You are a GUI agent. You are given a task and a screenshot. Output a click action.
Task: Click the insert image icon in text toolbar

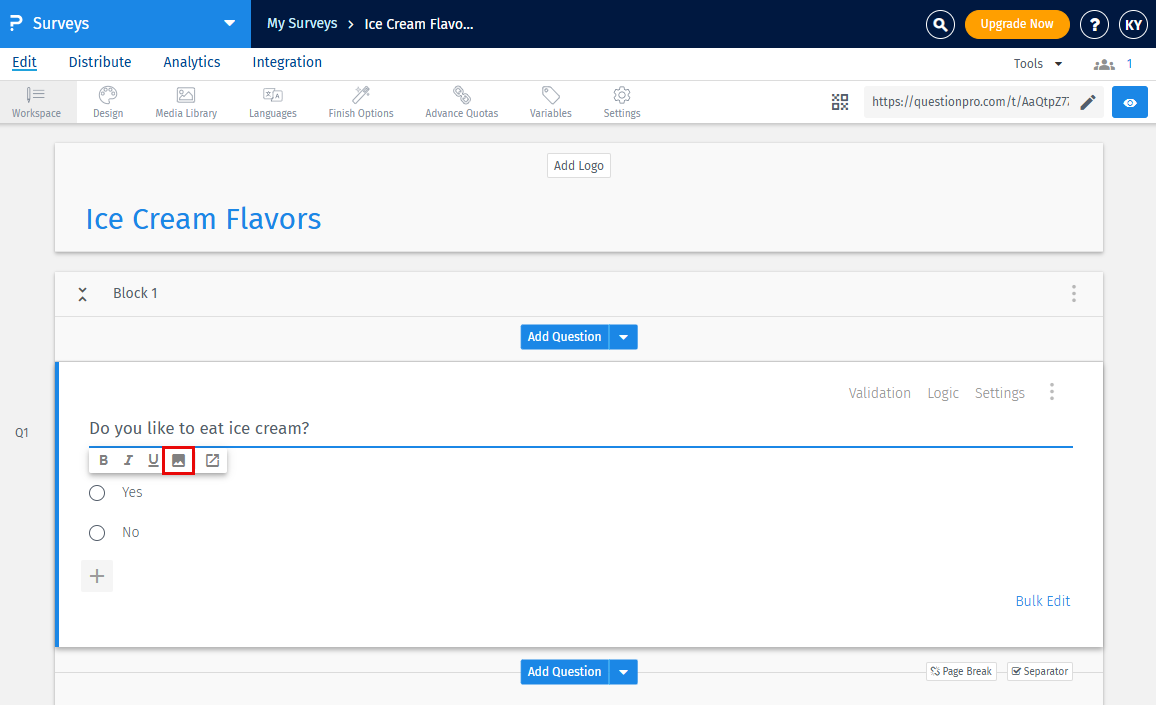click(x=178, y=461)
